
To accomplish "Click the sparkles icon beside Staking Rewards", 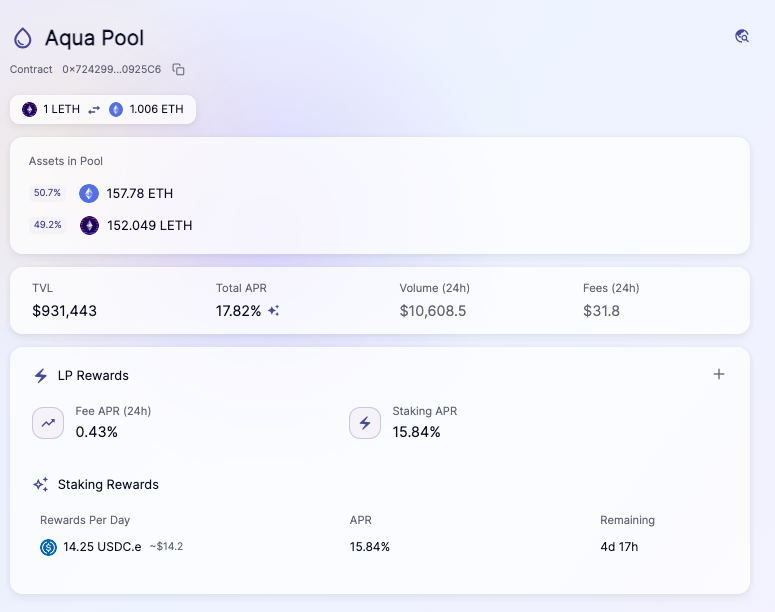I will point(41,484).
